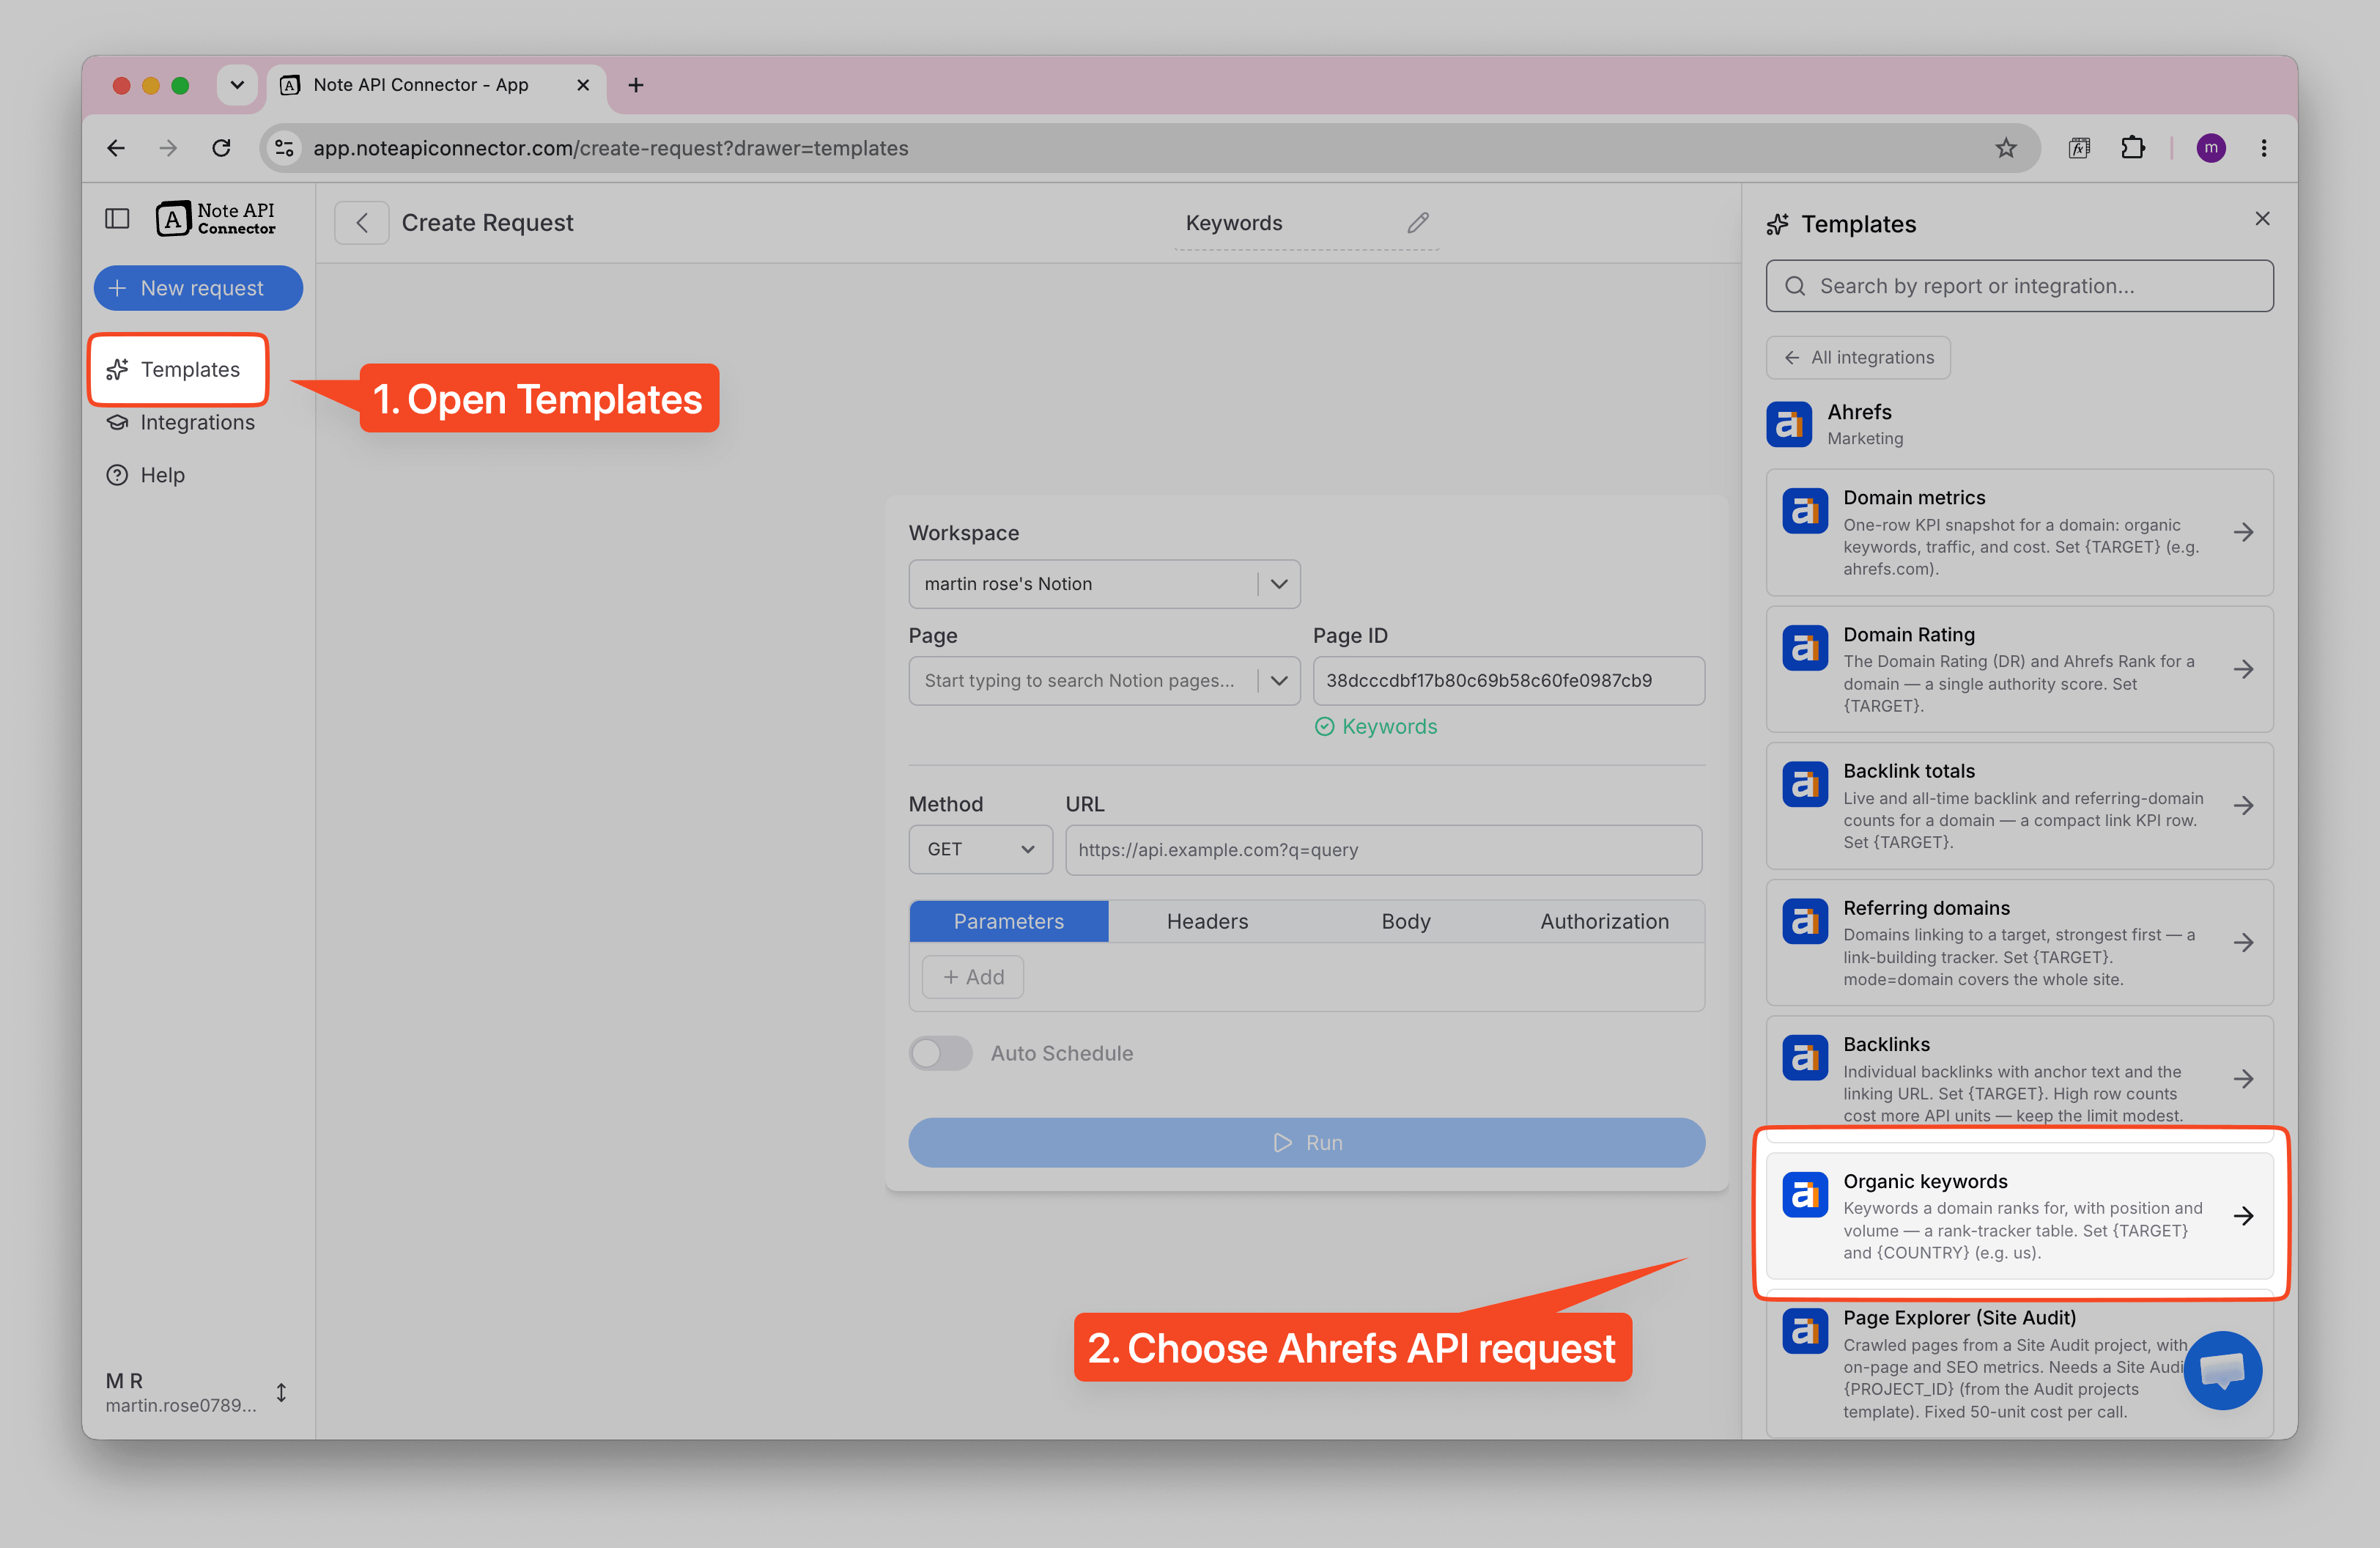The image size is (2380, 1548).
Task: Click arrow on Domain Rating template
Action: (x=2243, y=669)
